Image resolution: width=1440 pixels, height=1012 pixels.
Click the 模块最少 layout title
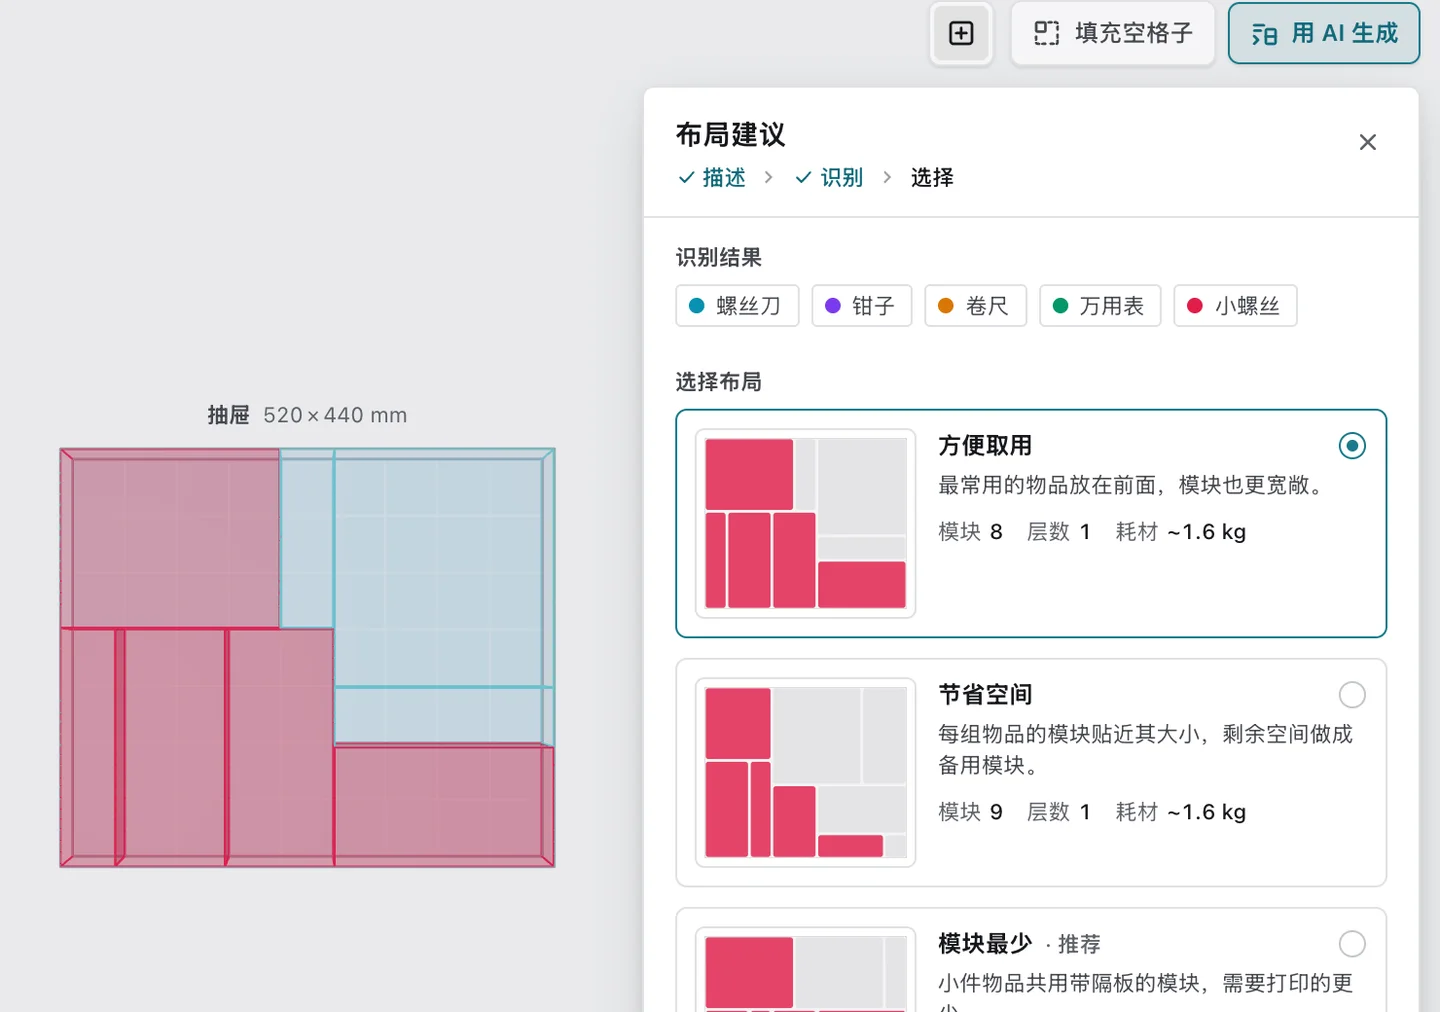[985, 944]
